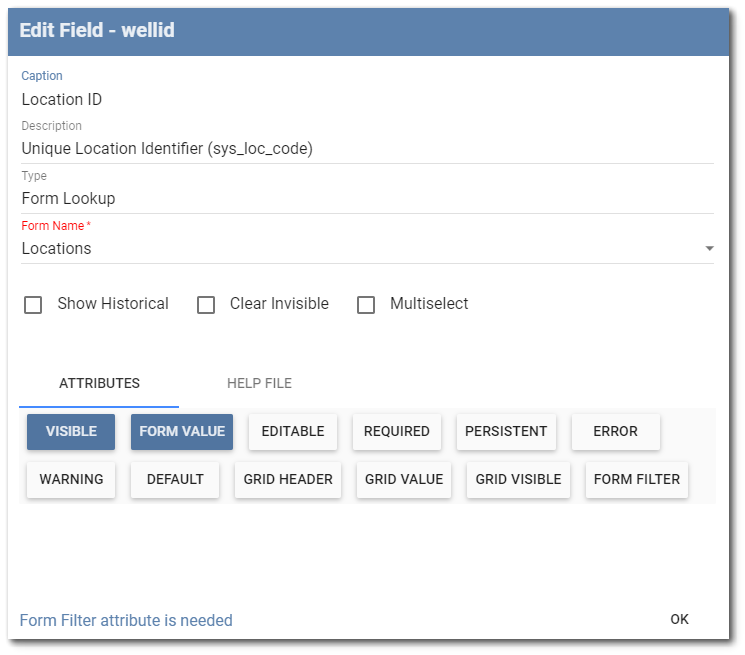Click the Type field showing Form Lookup
This screenshot has width=745, height=655.
(x=367, y=199)
